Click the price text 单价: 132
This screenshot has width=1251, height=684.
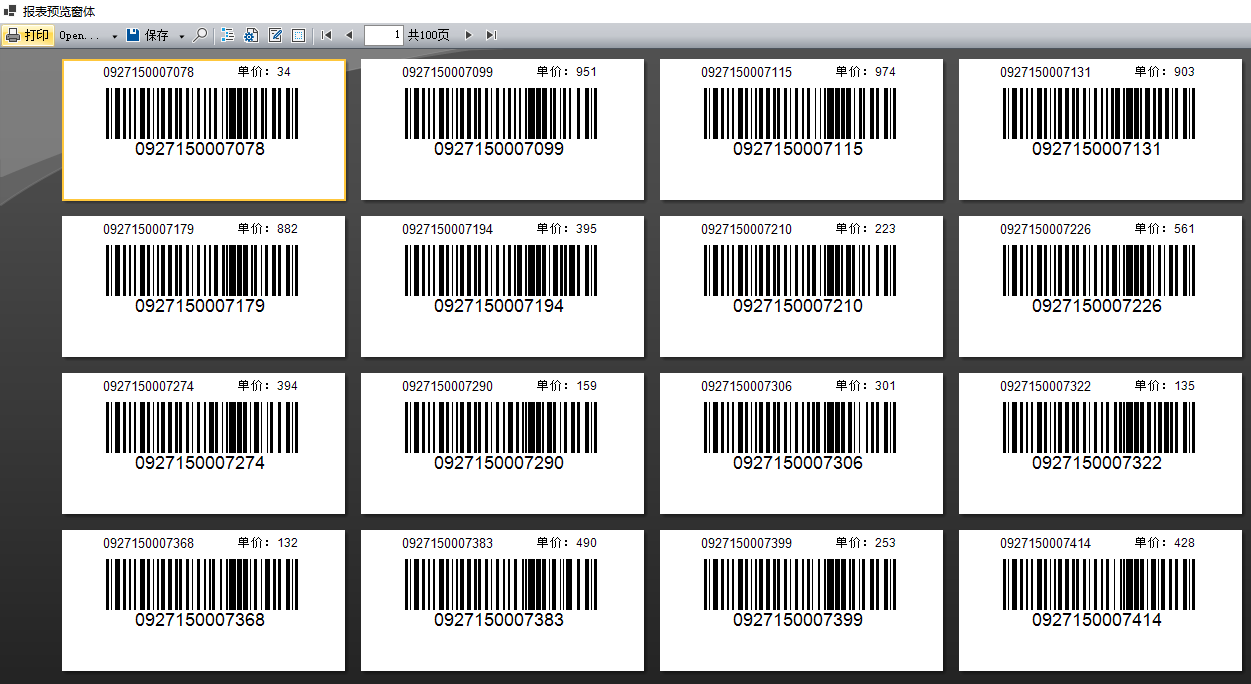point(267,543)
